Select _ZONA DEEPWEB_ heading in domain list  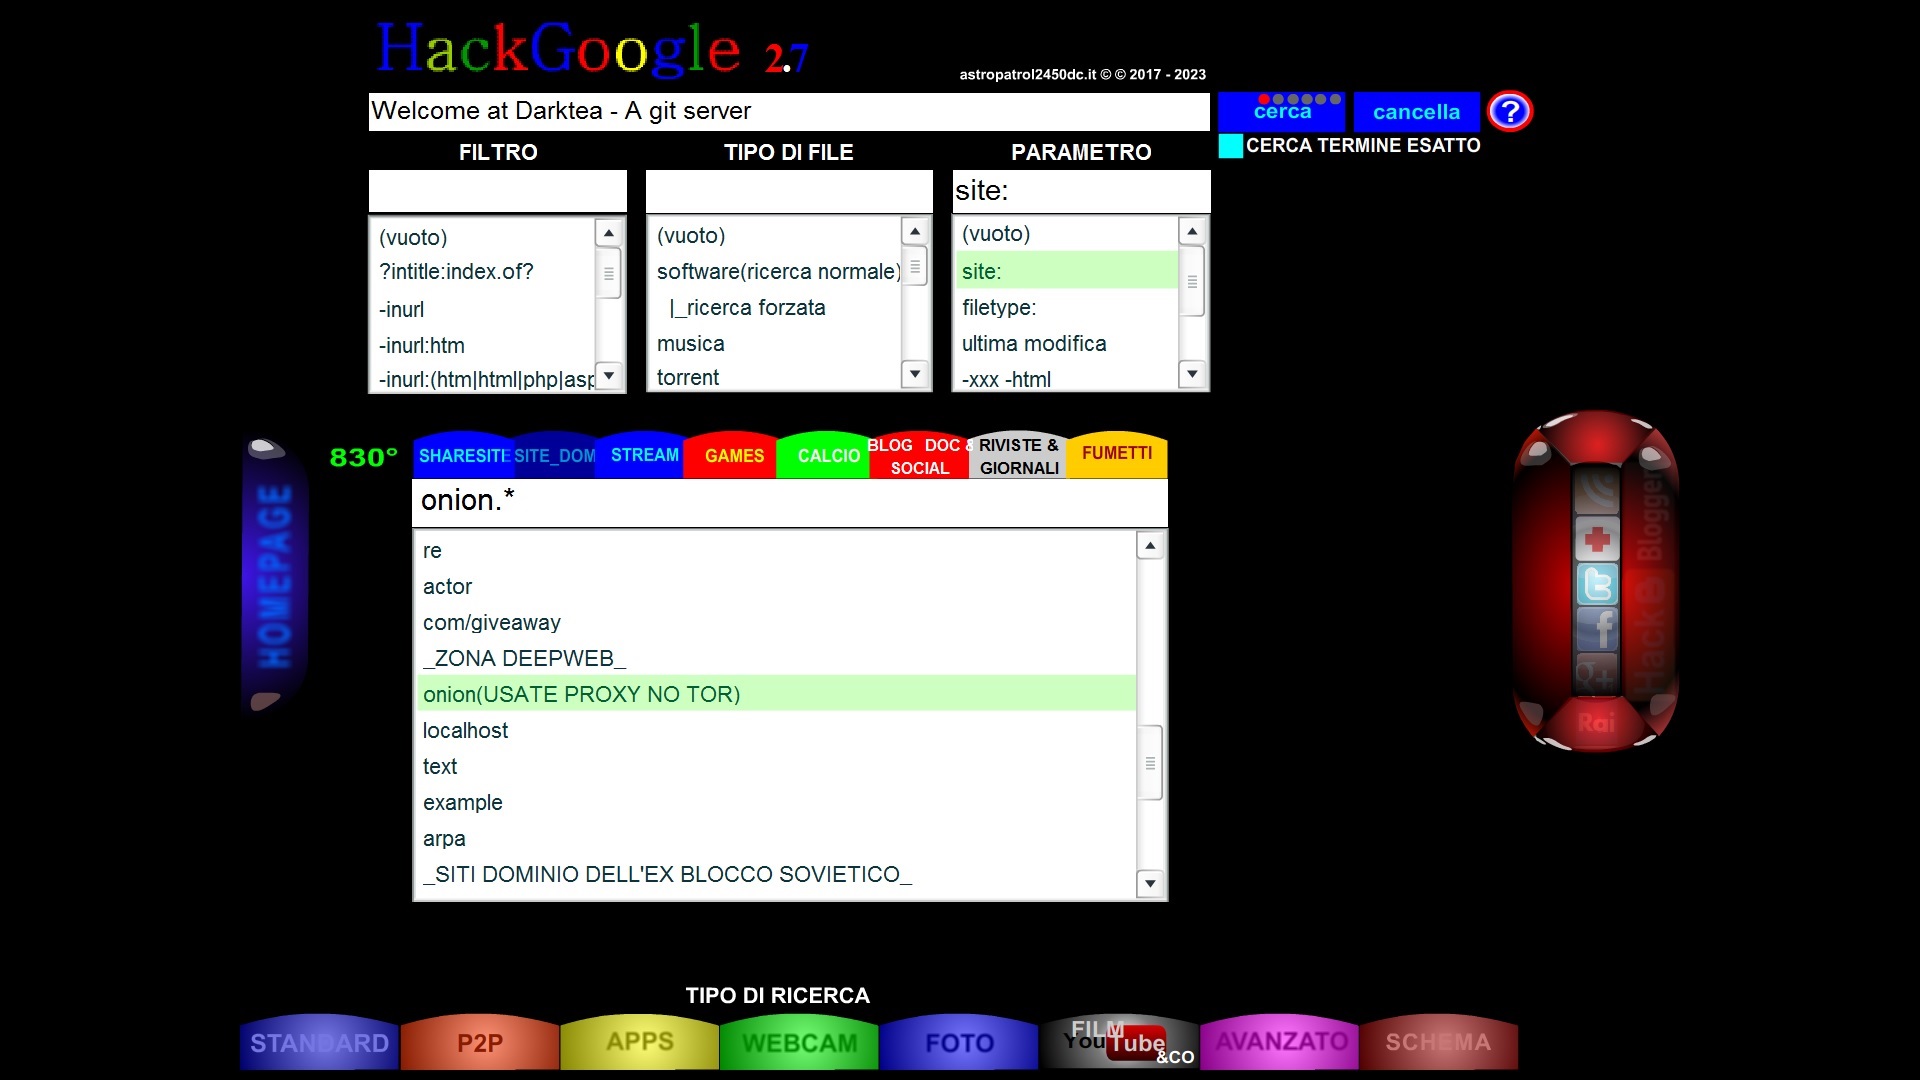coord(776,658)
